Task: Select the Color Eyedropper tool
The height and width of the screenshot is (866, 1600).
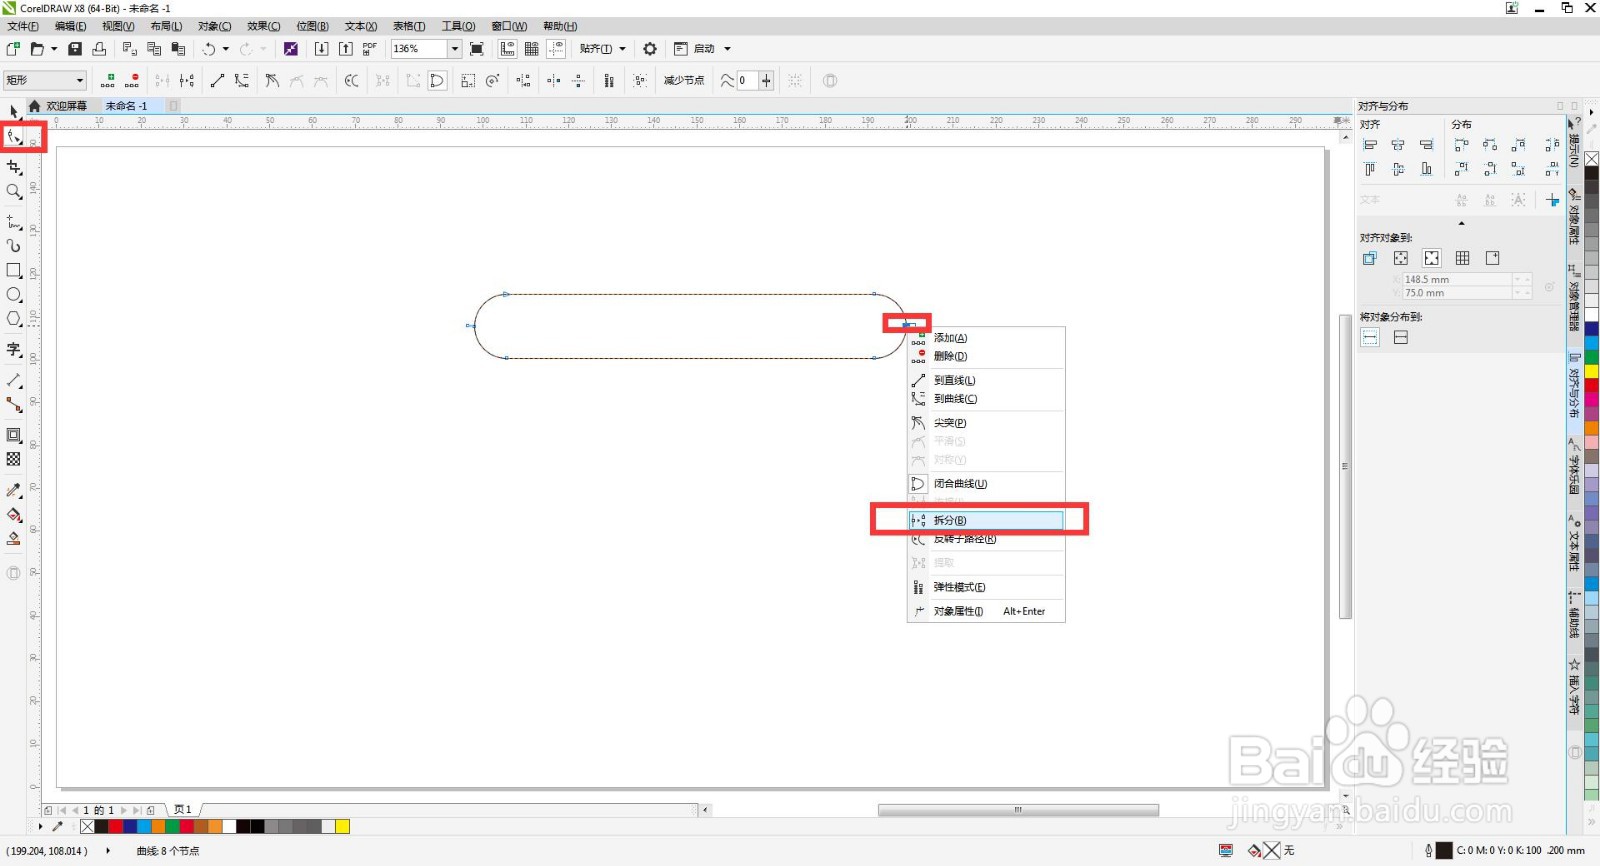Action: point(14,490)
